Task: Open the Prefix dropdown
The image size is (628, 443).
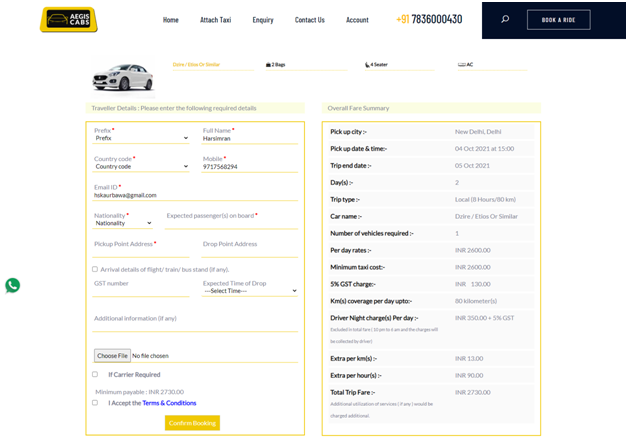Action: pyautogui.click(x=141, y=138)
